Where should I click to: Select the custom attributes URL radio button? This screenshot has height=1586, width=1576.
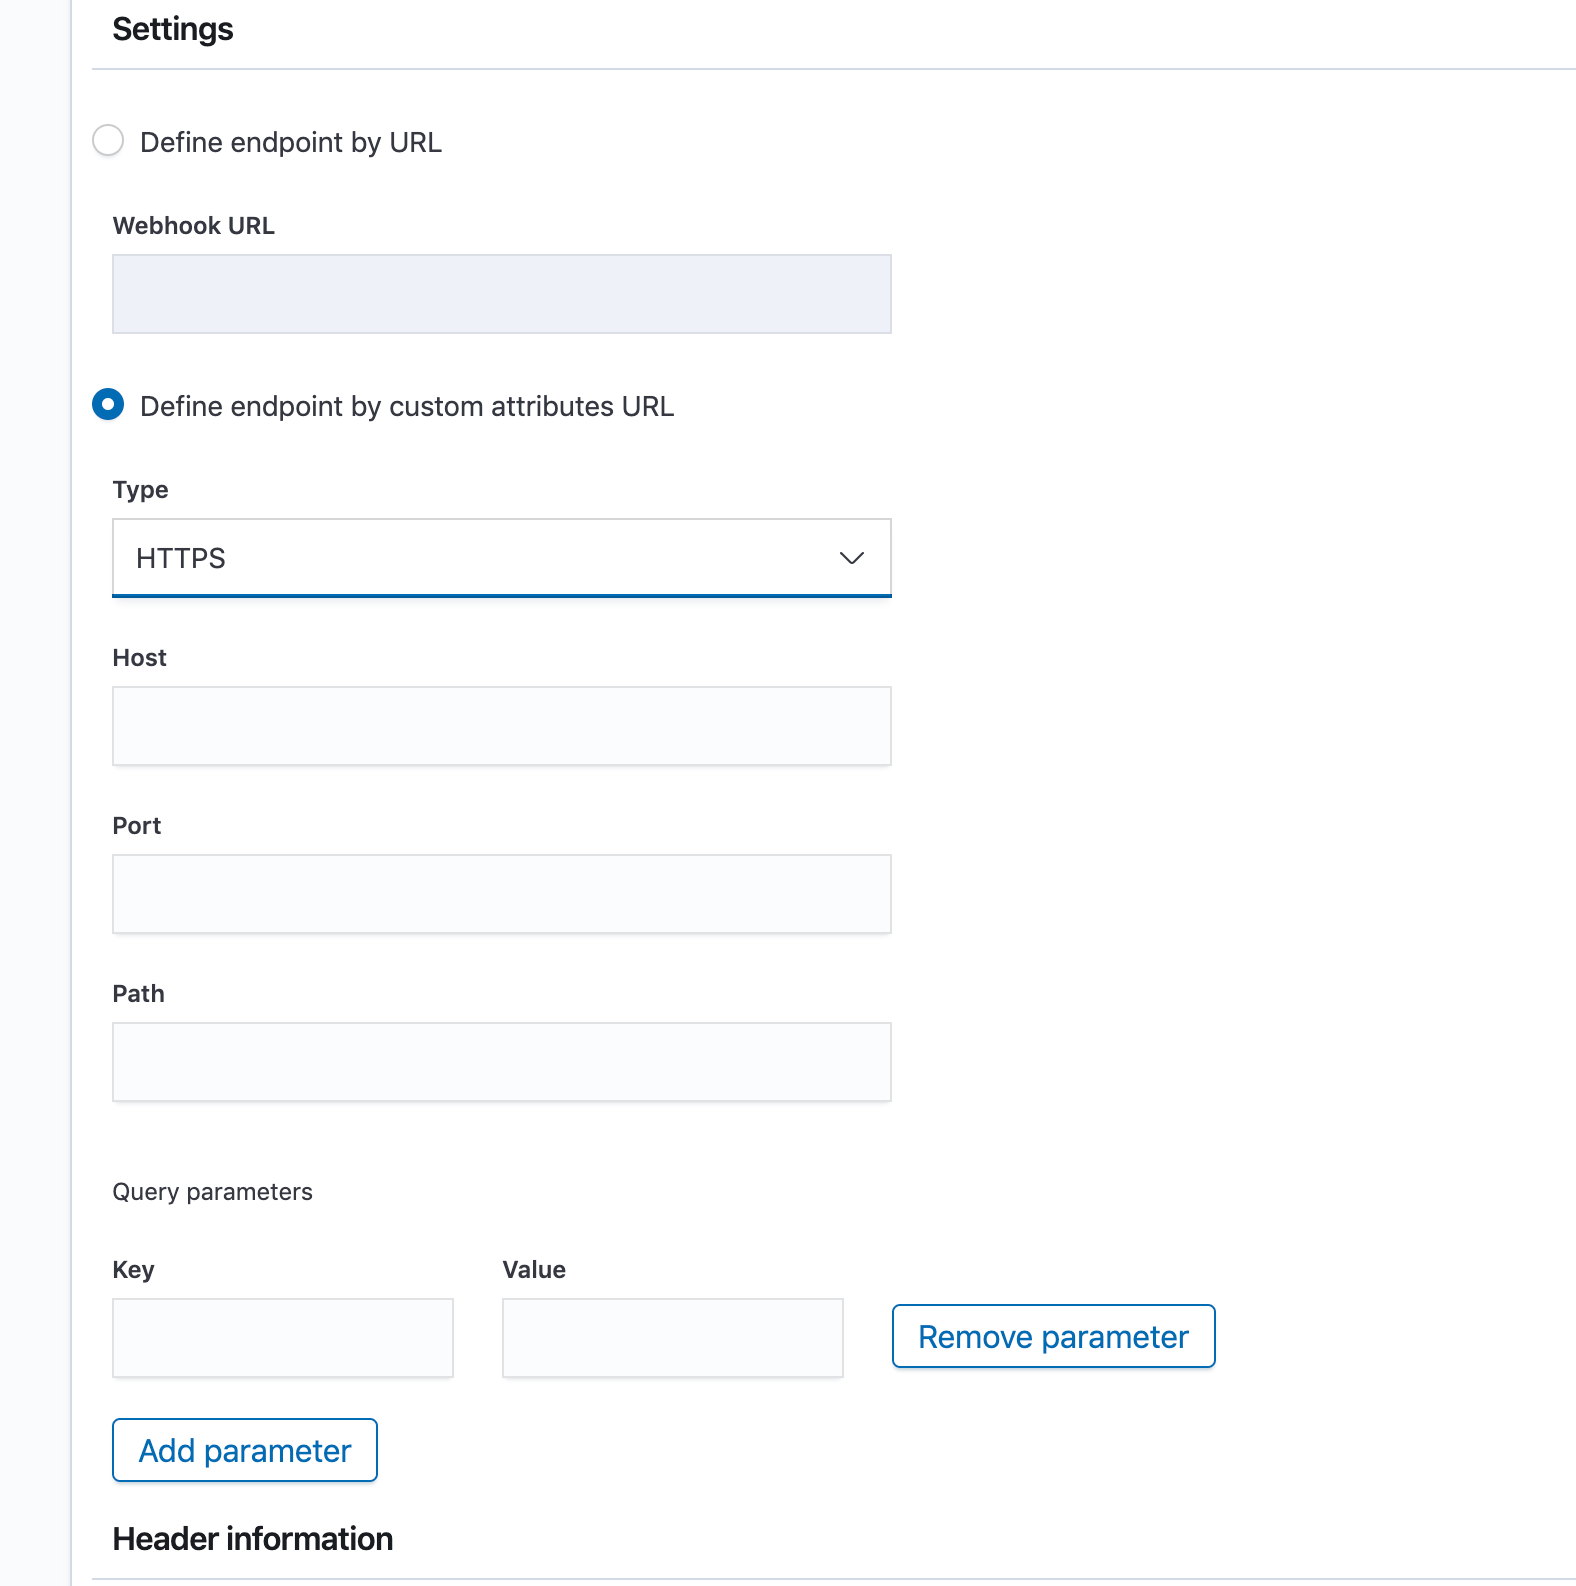tap(108, 405)
